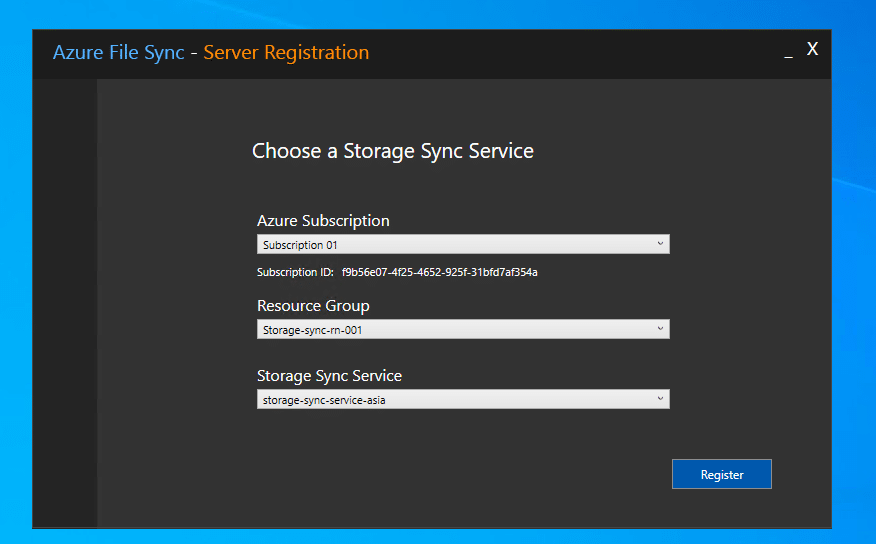The height and width of the screenshot is (544, 876).
Task: Click the Storage Sync Service field label
Action: (329, 376)
